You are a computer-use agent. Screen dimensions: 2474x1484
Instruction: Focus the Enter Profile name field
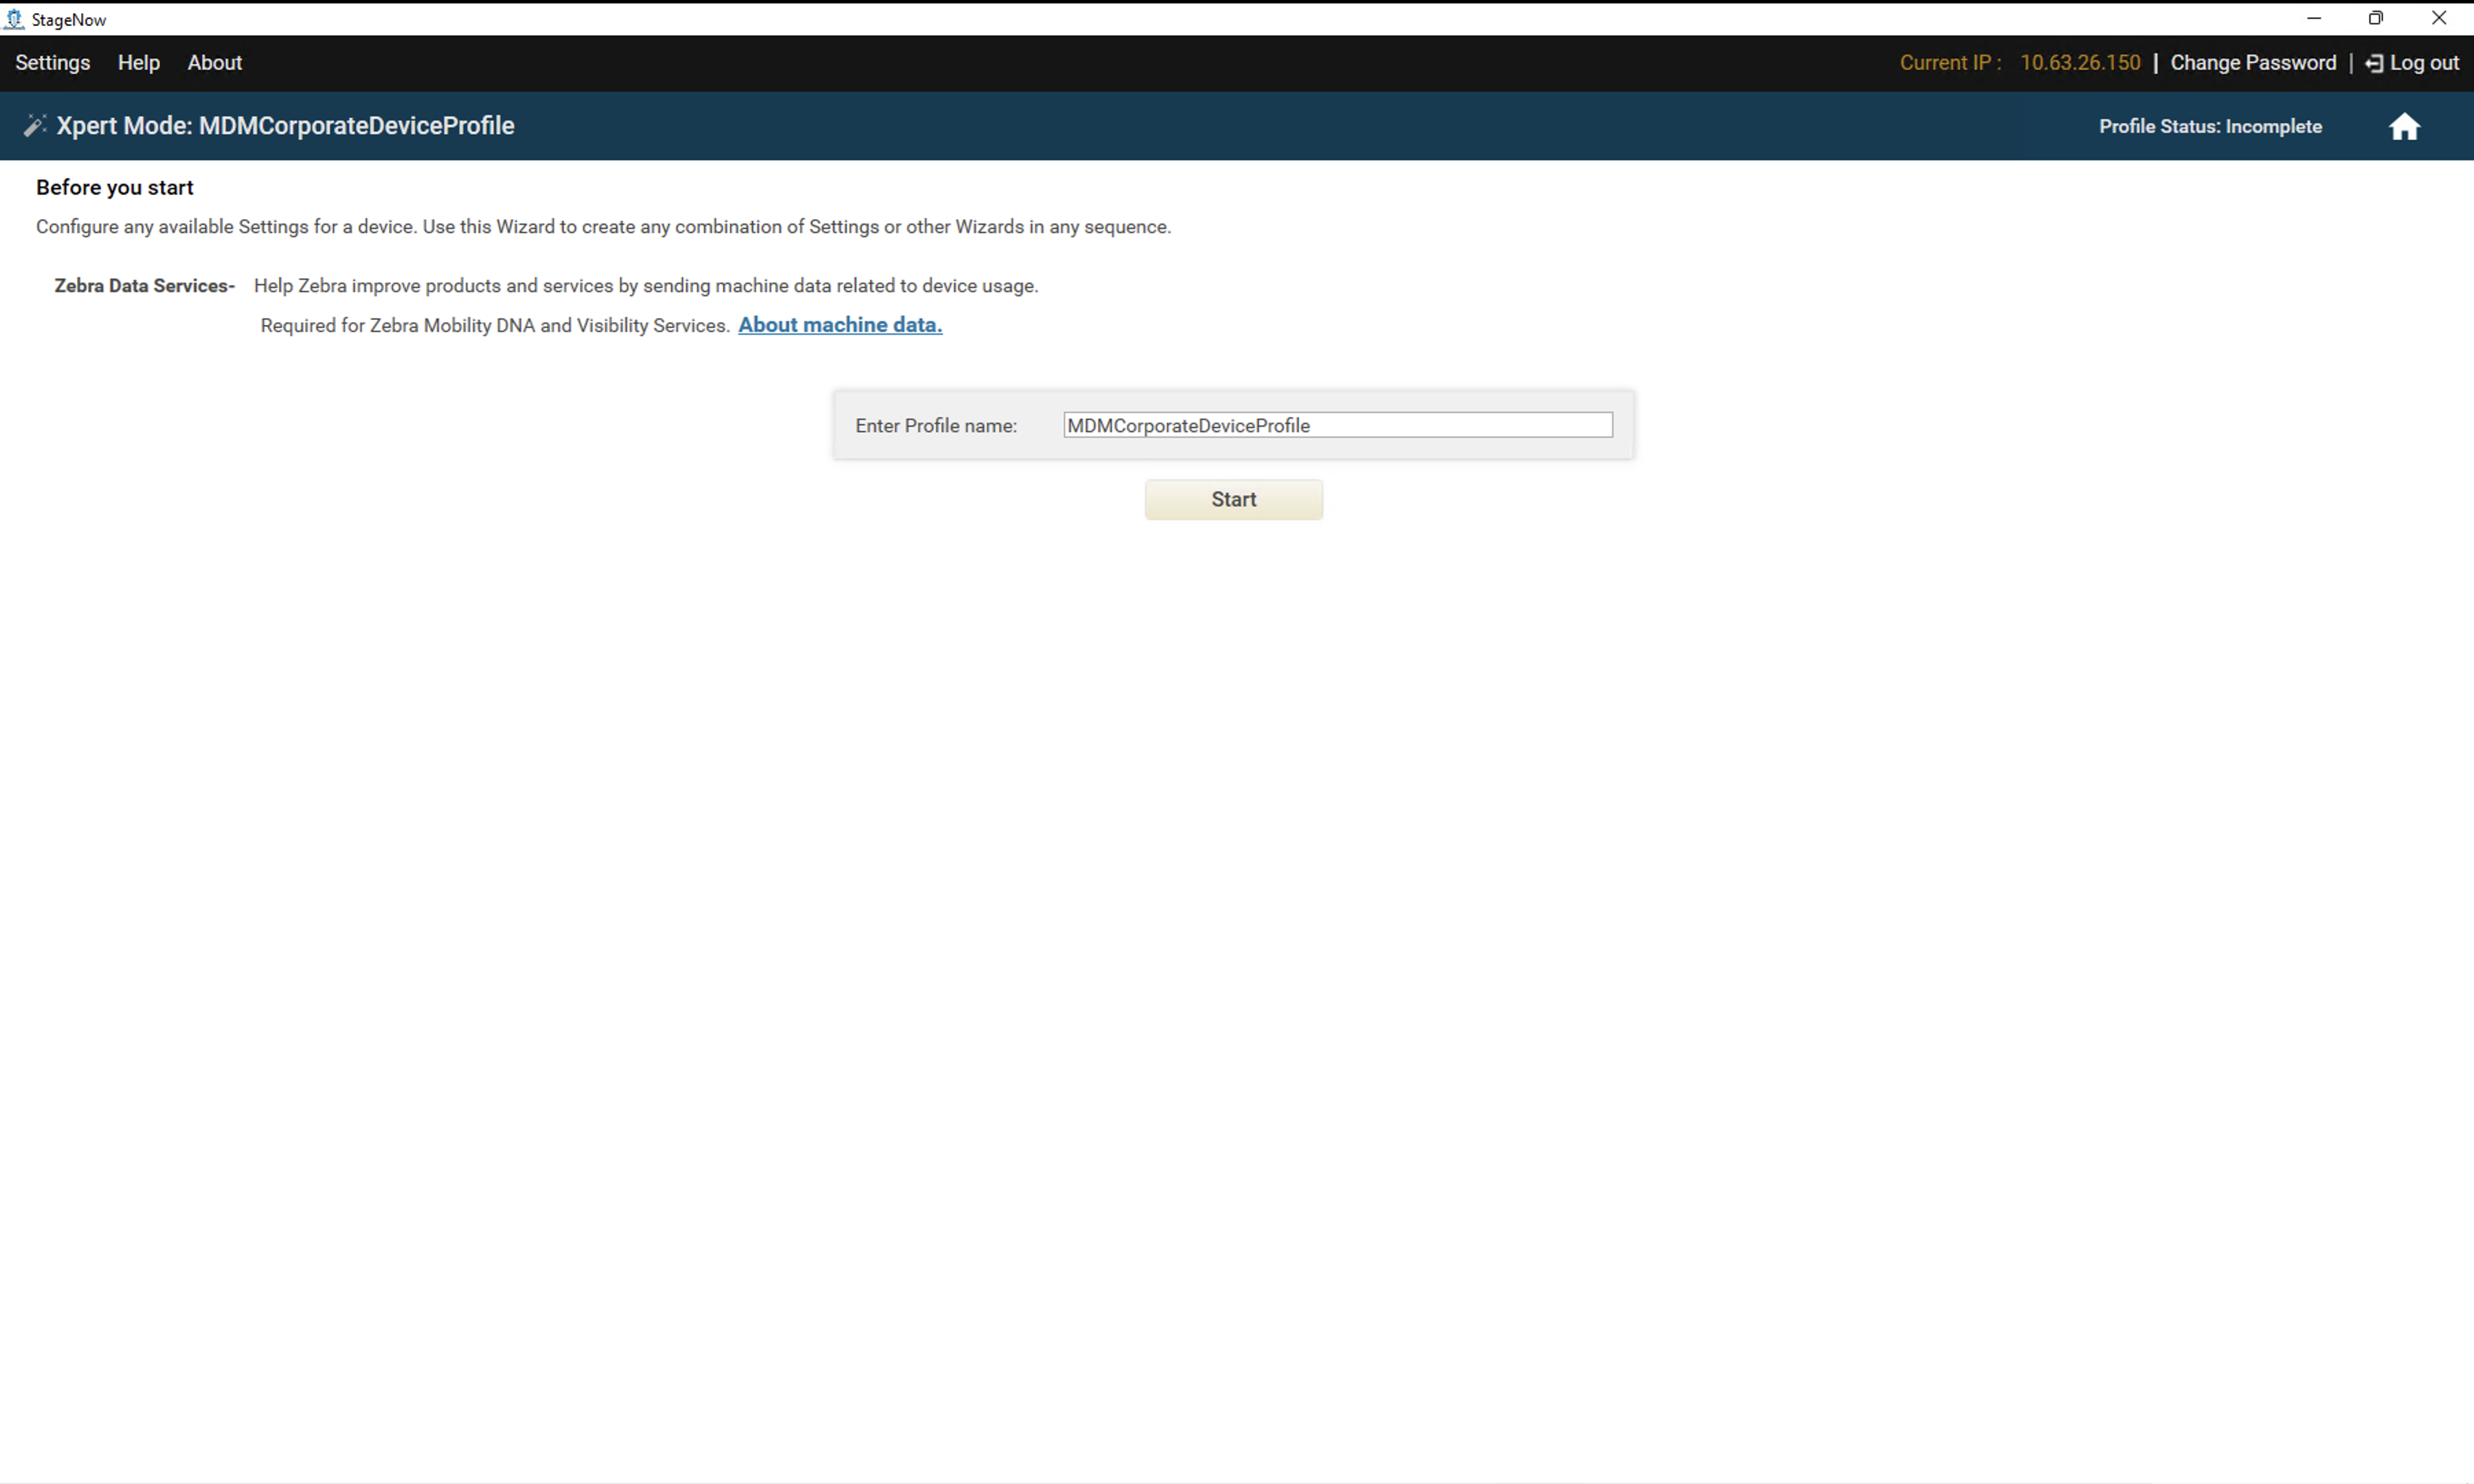pos(1337,425)
